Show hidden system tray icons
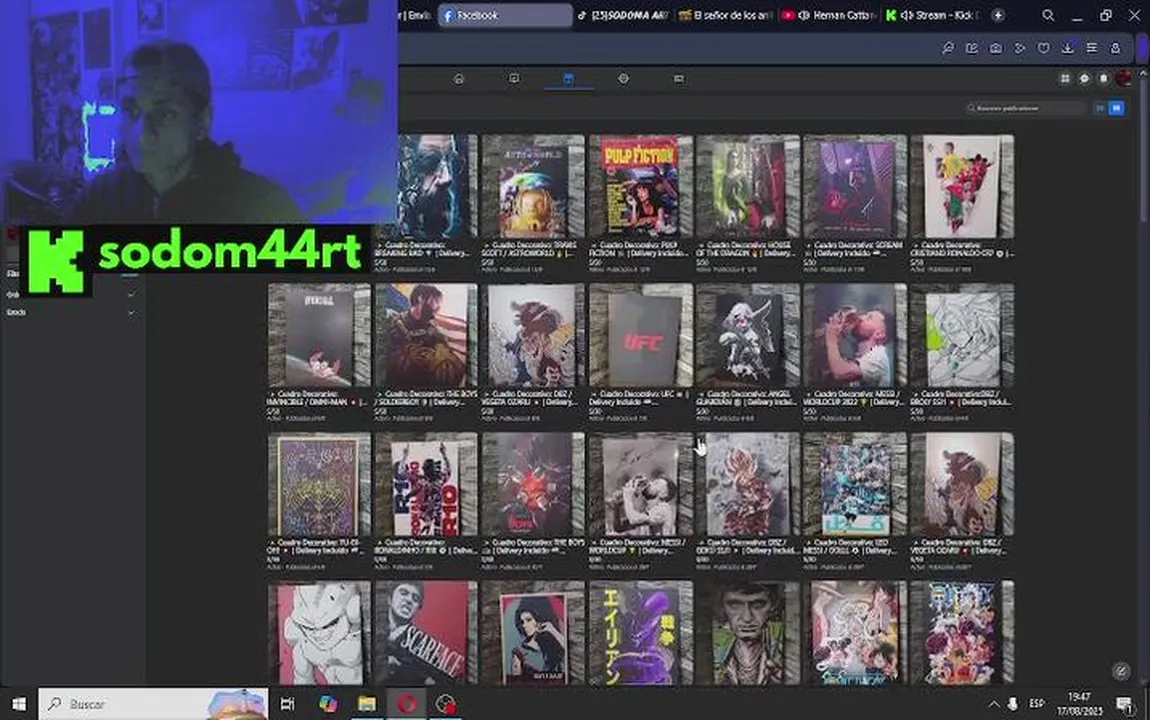This screenshot has height=720, width=1150. [x=994, y=704]
